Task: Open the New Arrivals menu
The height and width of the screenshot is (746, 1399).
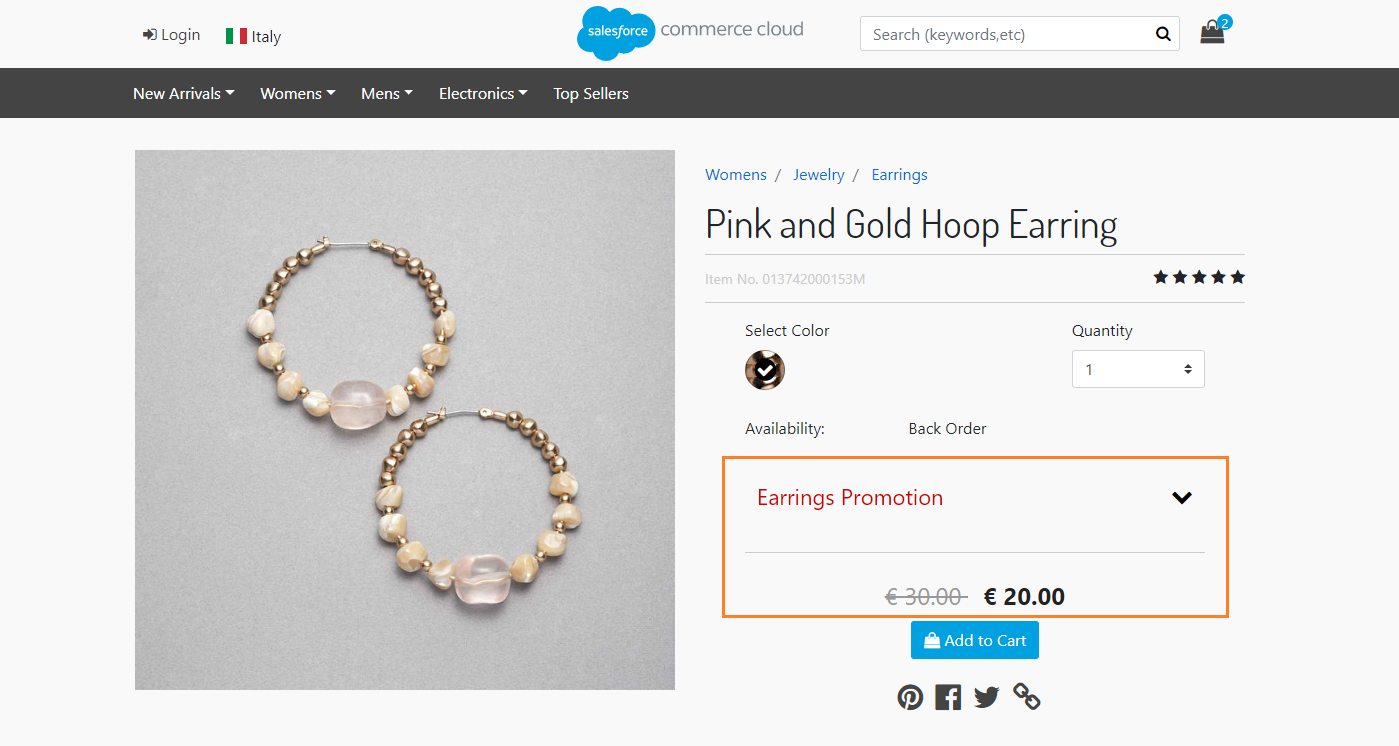Action: [x=184, y=94]
